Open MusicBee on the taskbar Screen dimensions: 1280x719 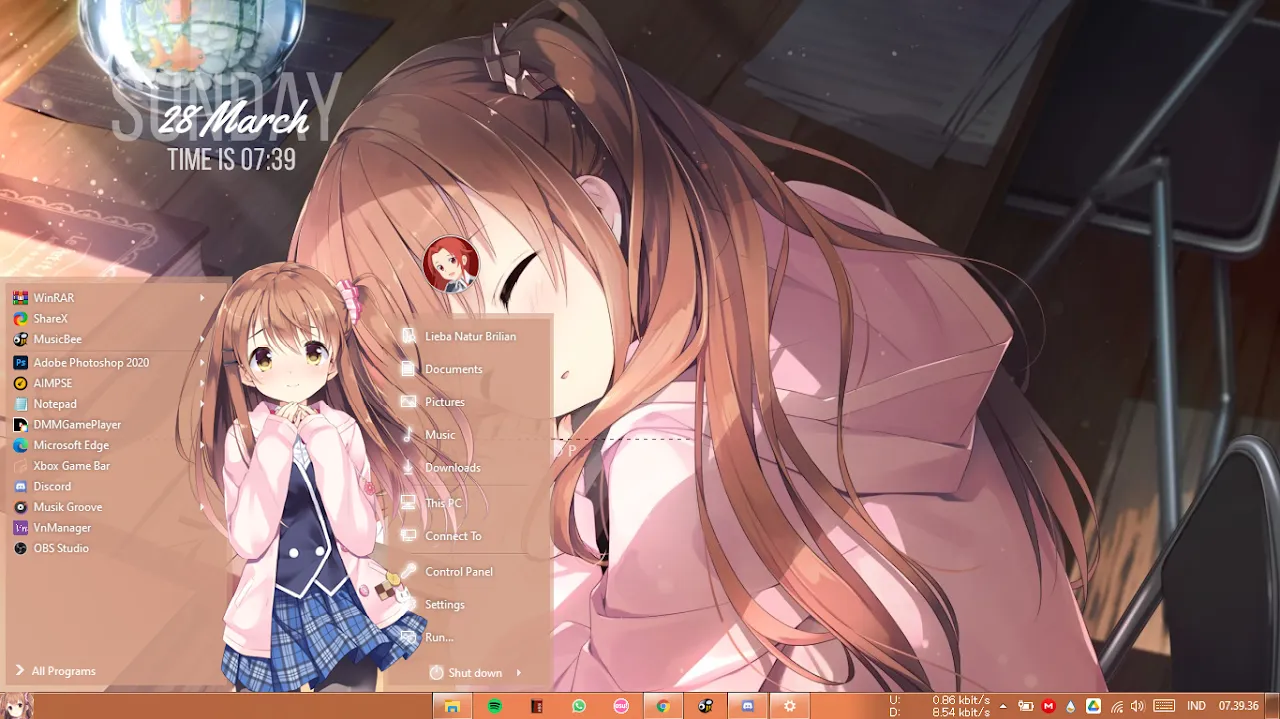pyautogui.click(x=706, y=706)
